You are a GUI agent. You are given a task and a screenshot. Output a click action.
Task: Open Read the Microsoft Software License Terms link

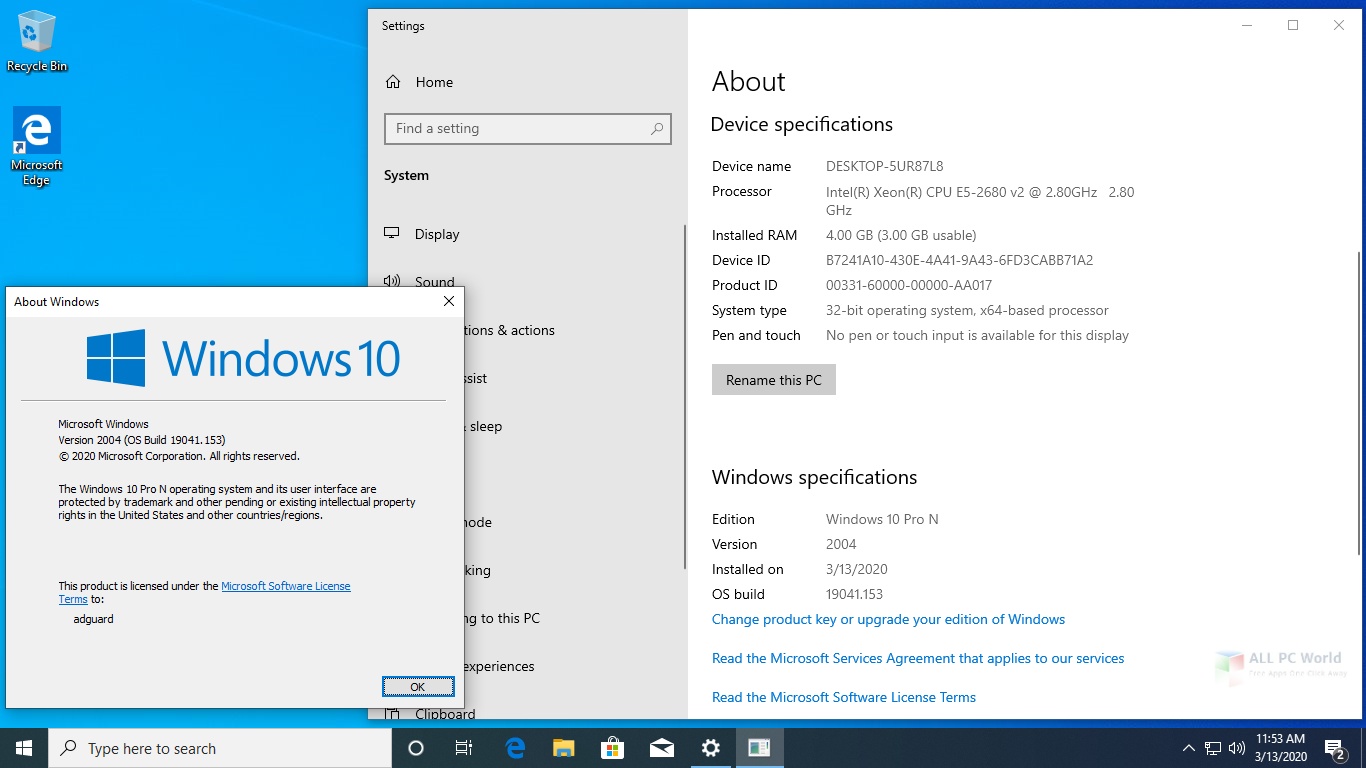point(844,697)
